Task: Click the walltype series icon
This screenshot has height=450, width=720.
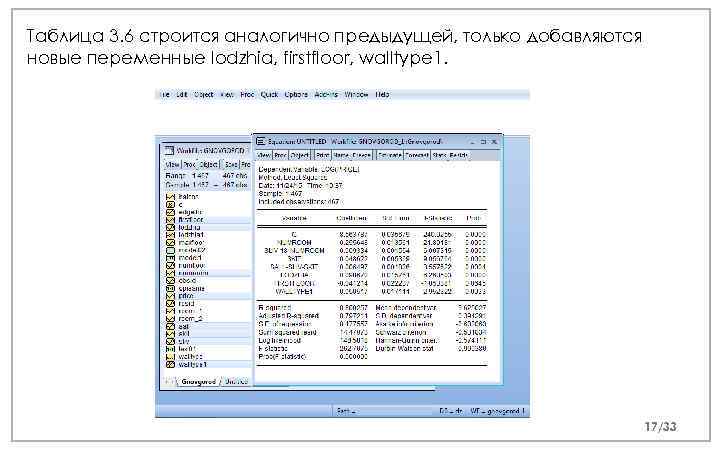Action: [x=170, y=357]
